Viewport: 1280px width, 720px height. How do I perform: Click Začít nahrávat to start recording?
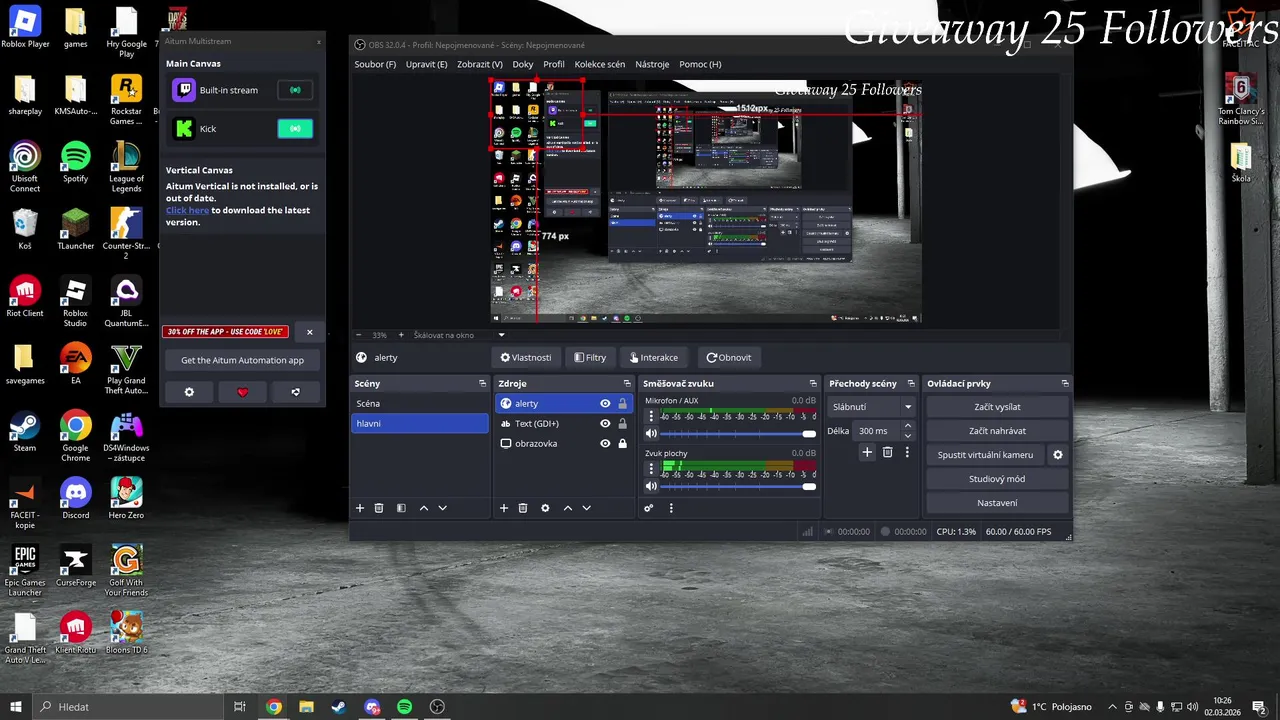coord(997,431)
